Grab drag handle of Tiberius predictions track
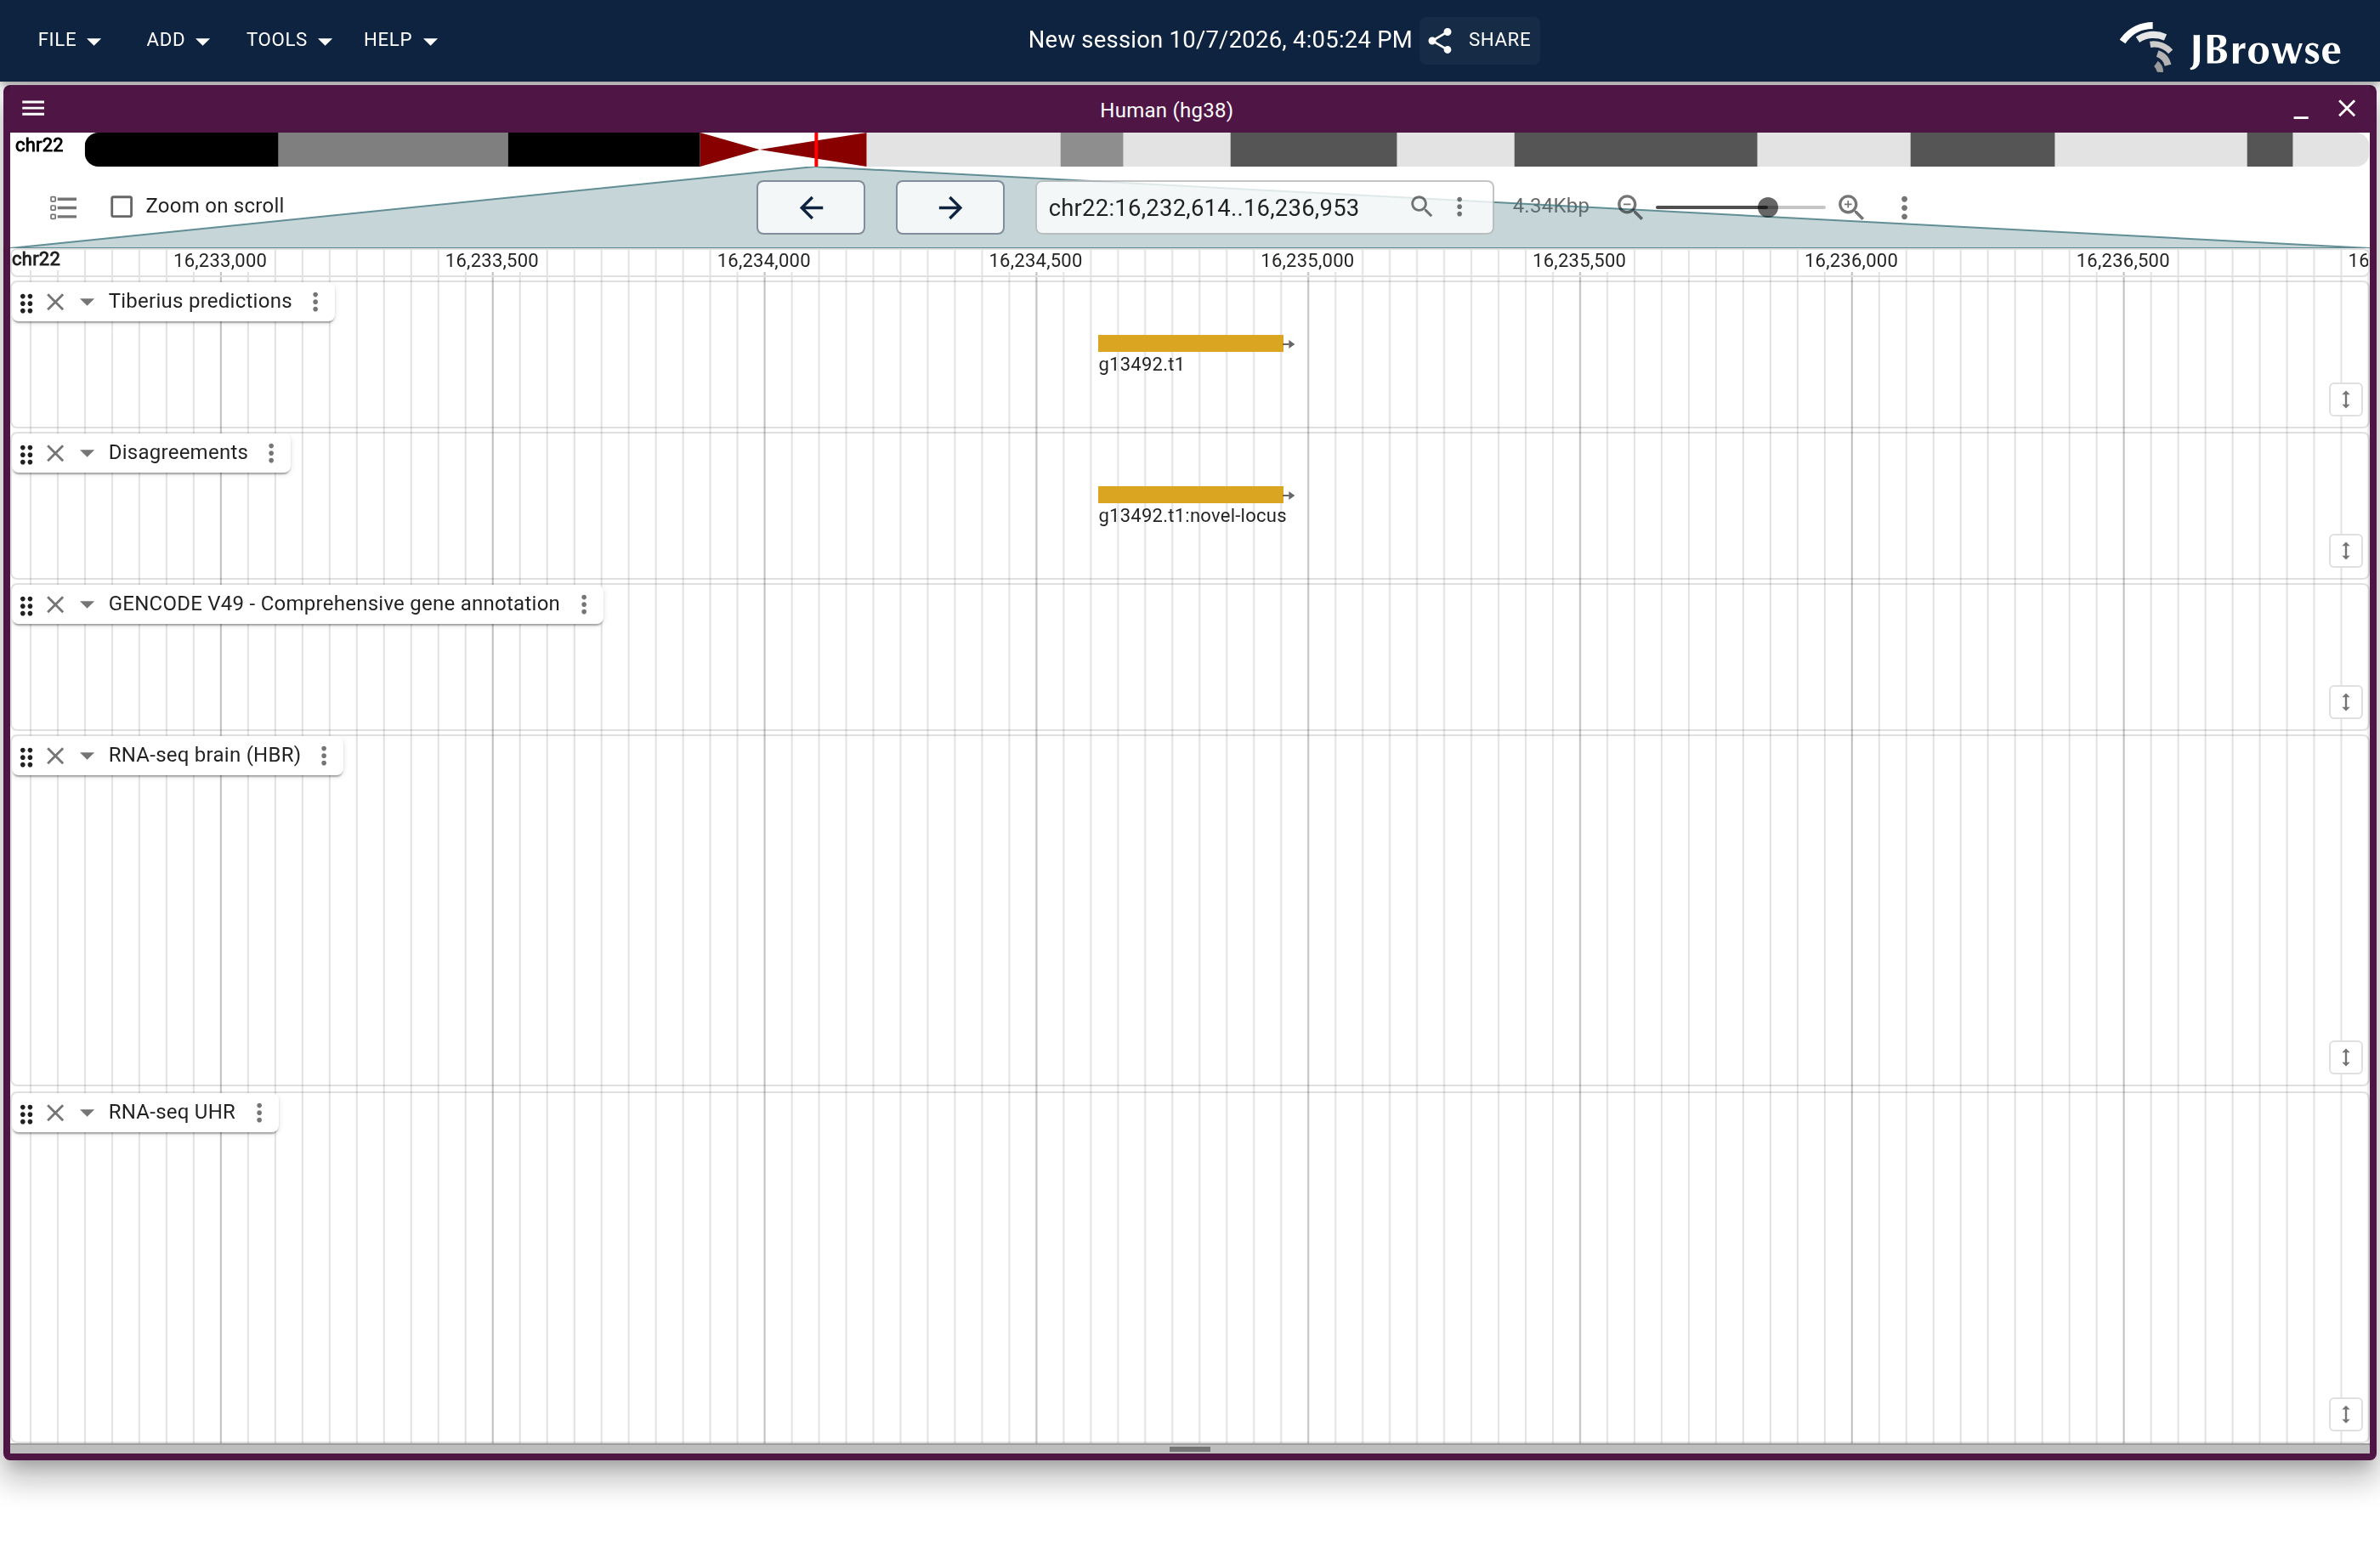This screenshot has width=2380, height=1564. [x=27, y=302]
